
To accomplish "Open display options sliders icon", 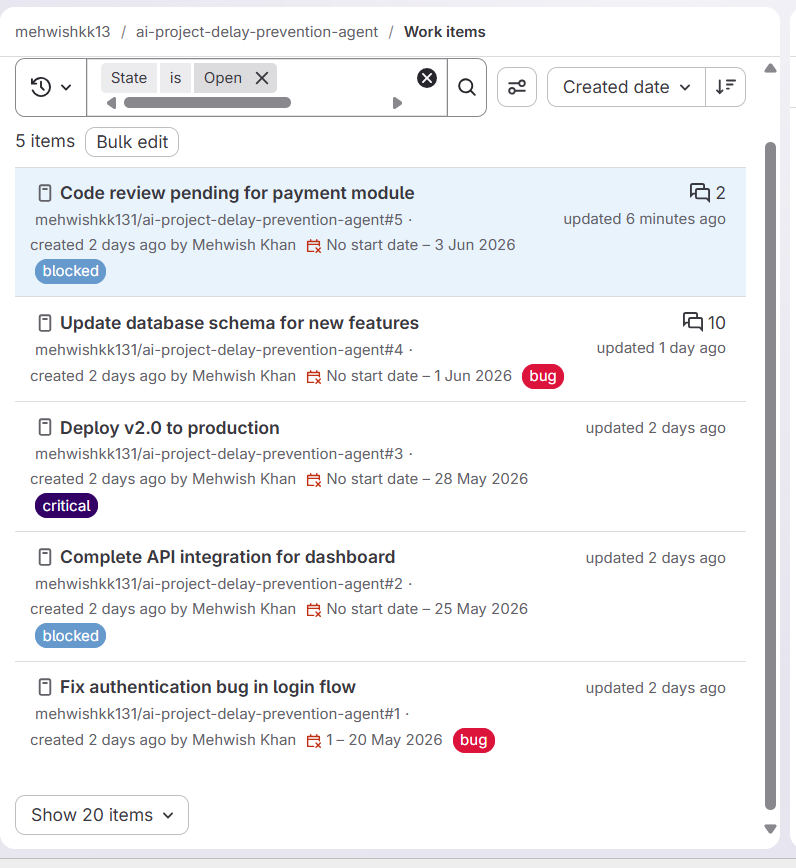I will 516,87.
